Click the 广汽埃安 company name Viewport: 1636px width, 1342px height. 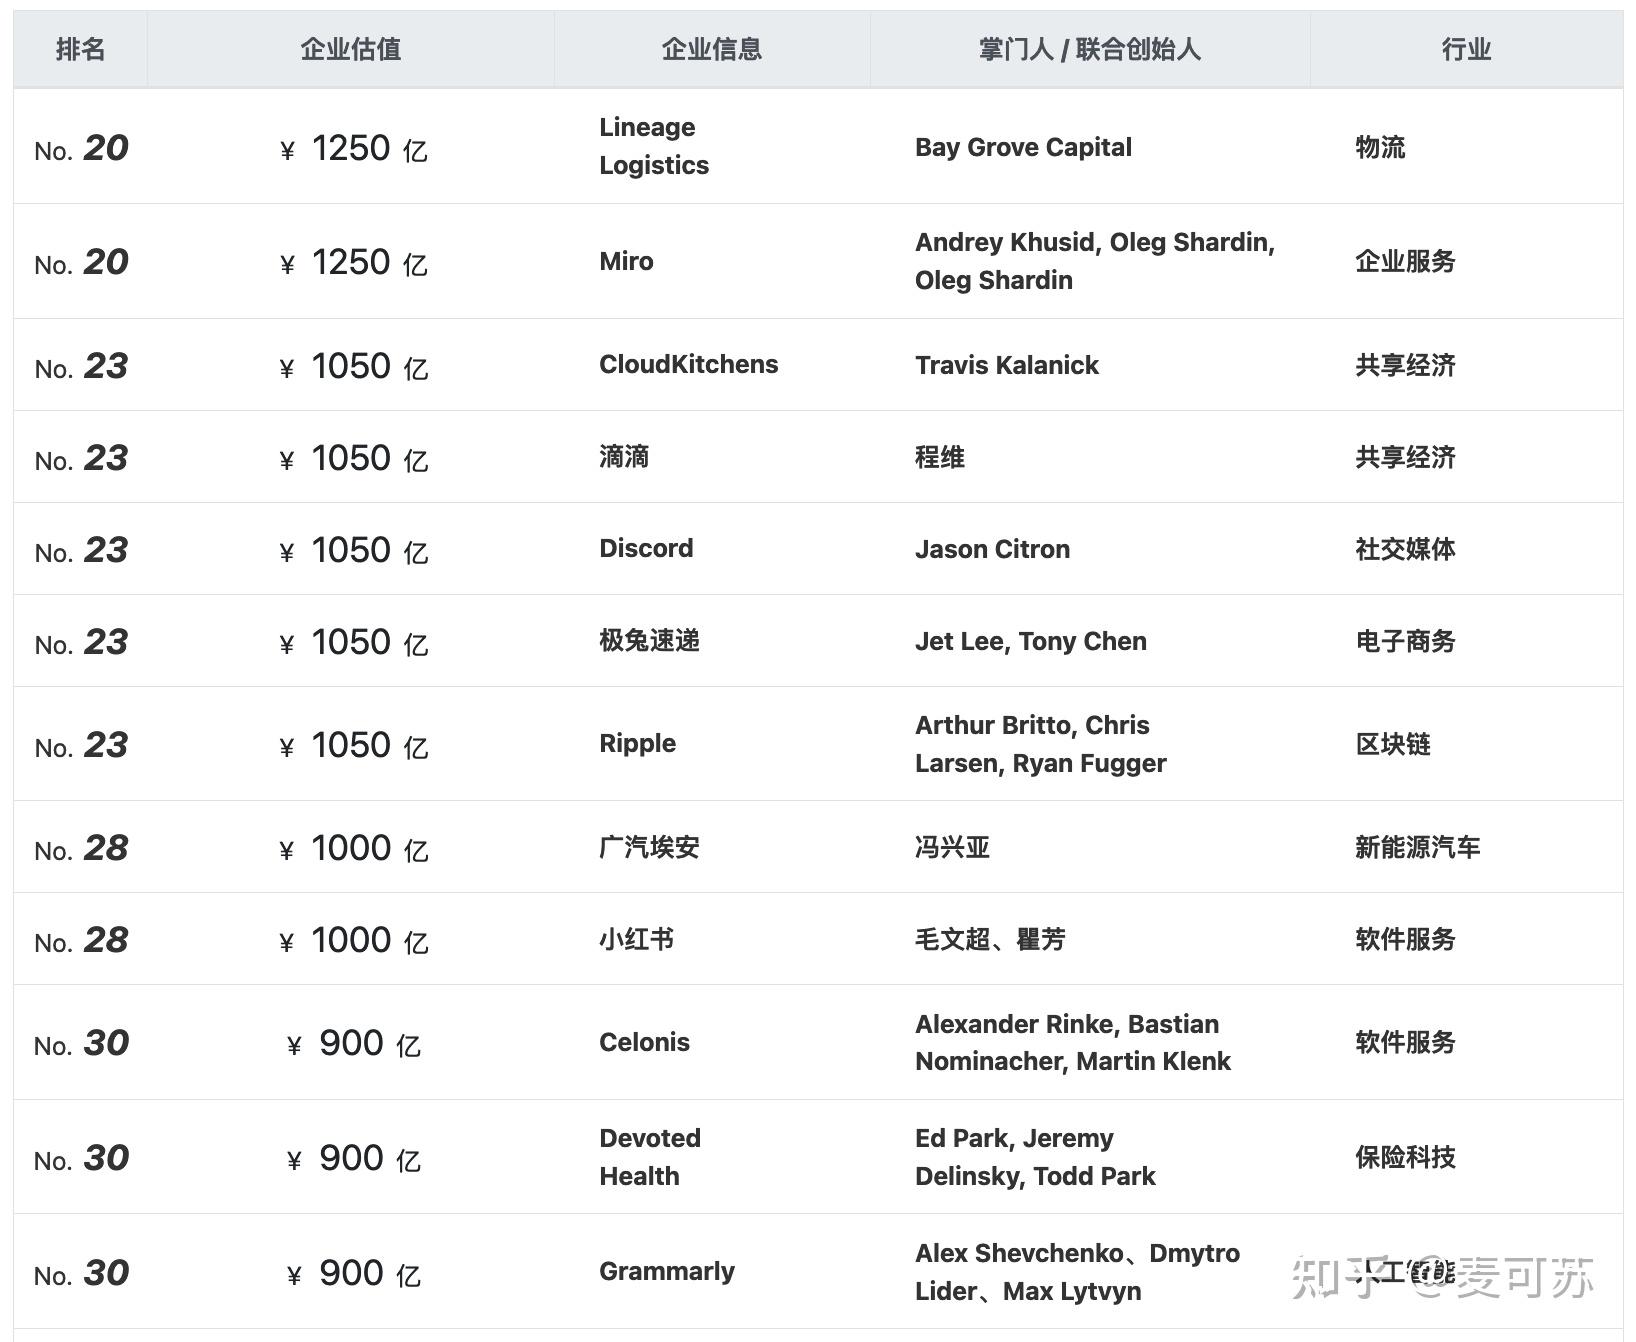[x=649, y=847]
